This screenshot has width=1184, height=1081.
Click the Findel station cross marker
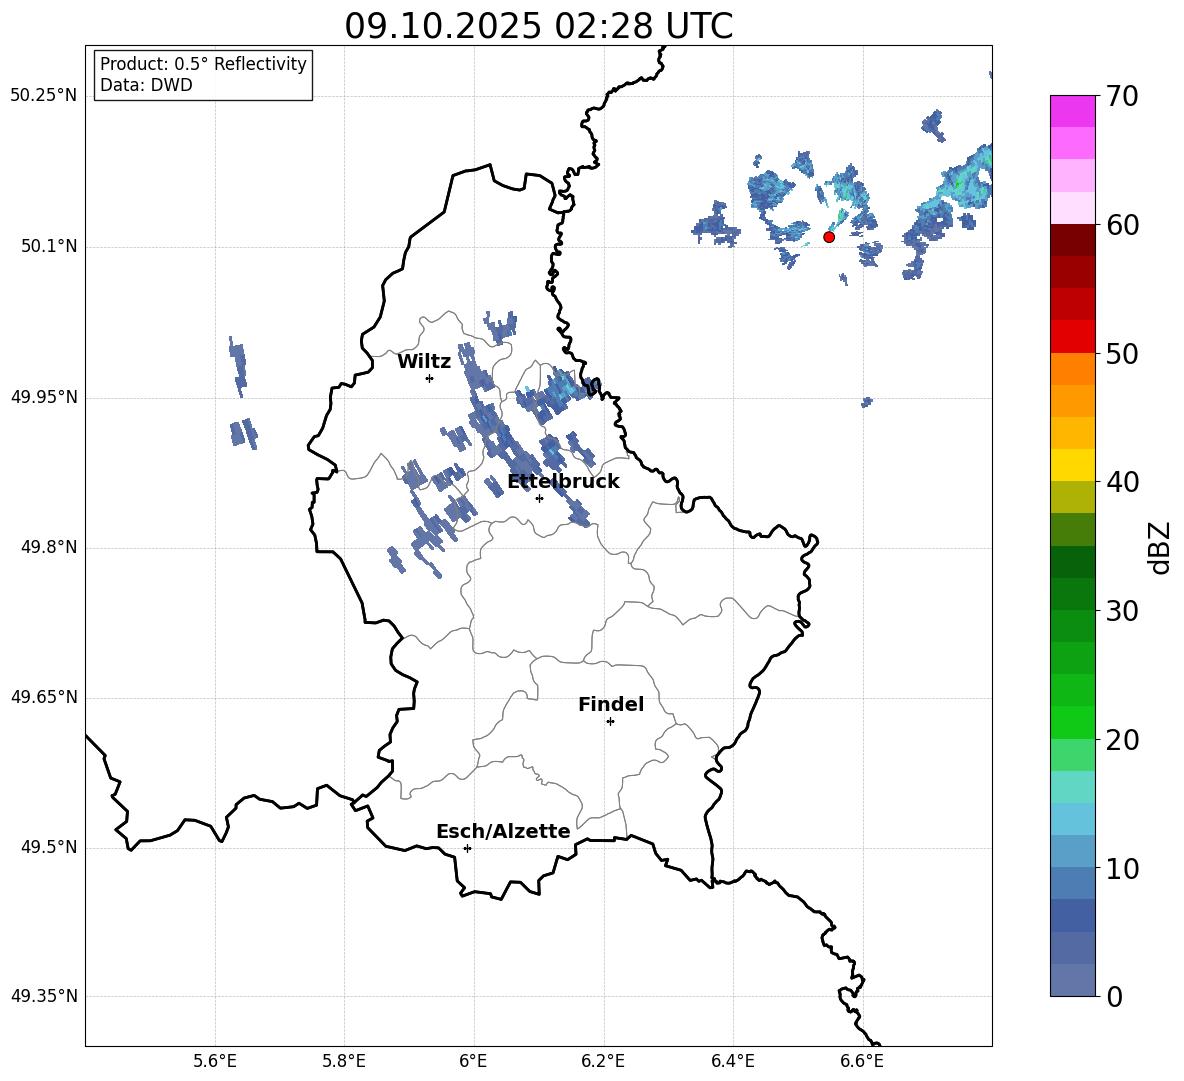[x=610, y=722]
